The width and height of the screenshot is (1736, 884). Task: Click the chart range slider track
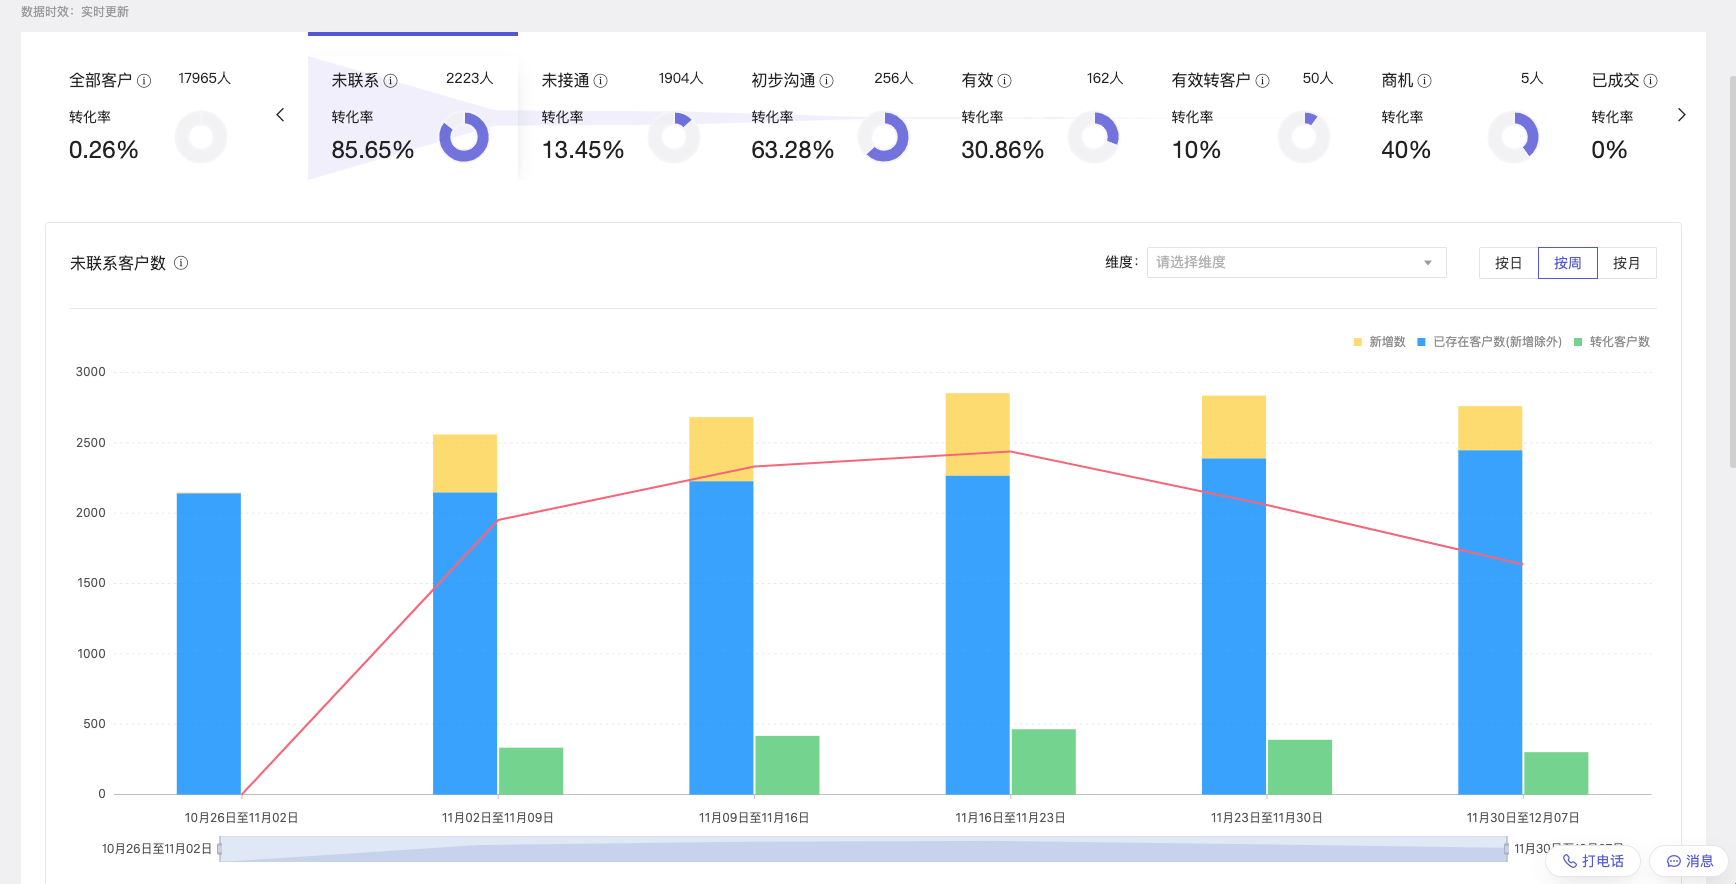coord(863,849)
